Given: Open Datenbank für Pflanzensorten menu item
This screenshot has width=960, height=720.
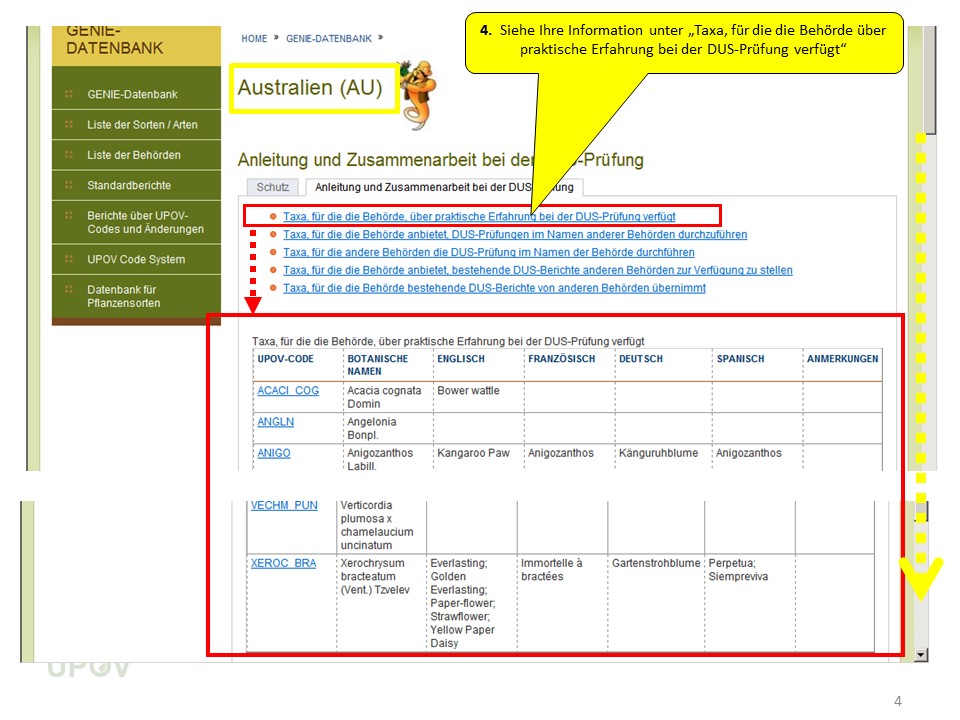Looking at the screenshot, I should [x=123, y=296].
